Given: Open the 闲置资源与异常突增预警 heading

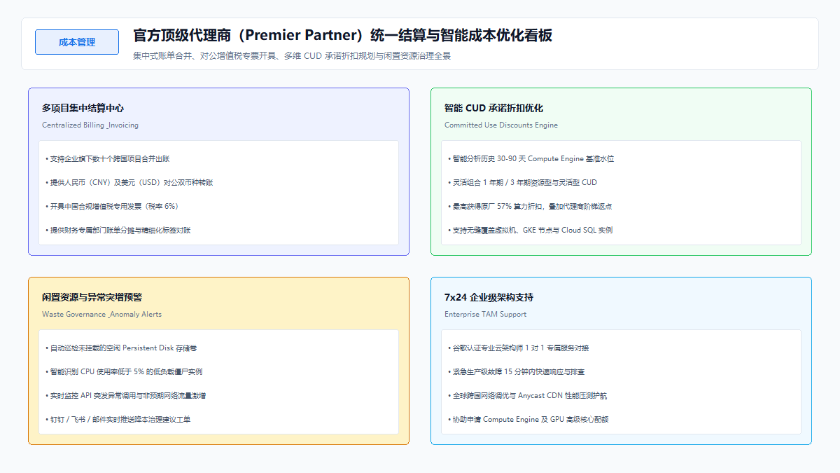Looking at the screenshot, I should [x=92, y=297].
